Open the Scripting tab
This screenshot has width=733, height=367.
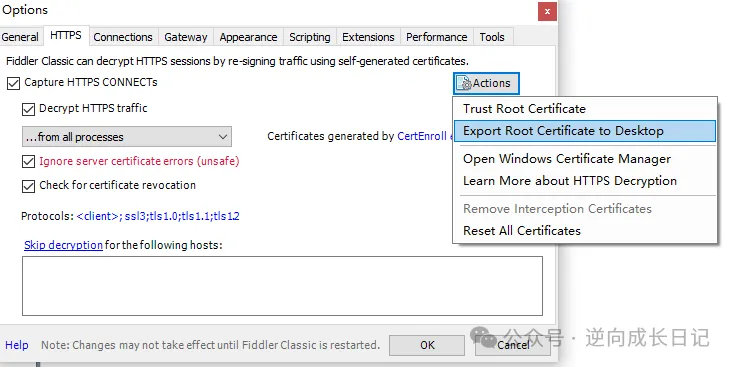coord(309,37)
